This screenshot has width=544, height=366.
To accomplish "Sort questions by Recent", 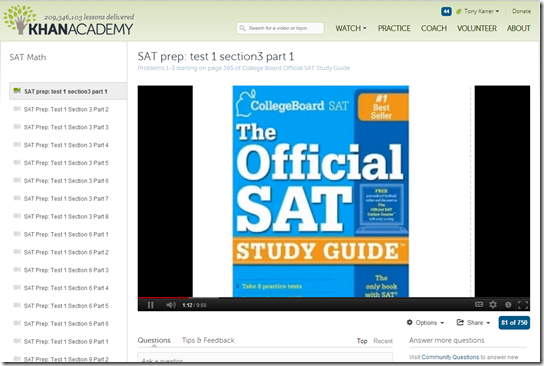I will 383,341.
